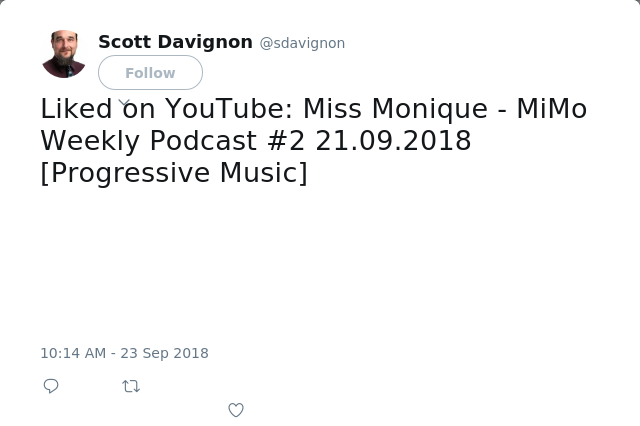This screenshot has width=640, height=426.
Task: Click the reply speech bubble icon
Action: pyautogui.click(x=51, y=386)
